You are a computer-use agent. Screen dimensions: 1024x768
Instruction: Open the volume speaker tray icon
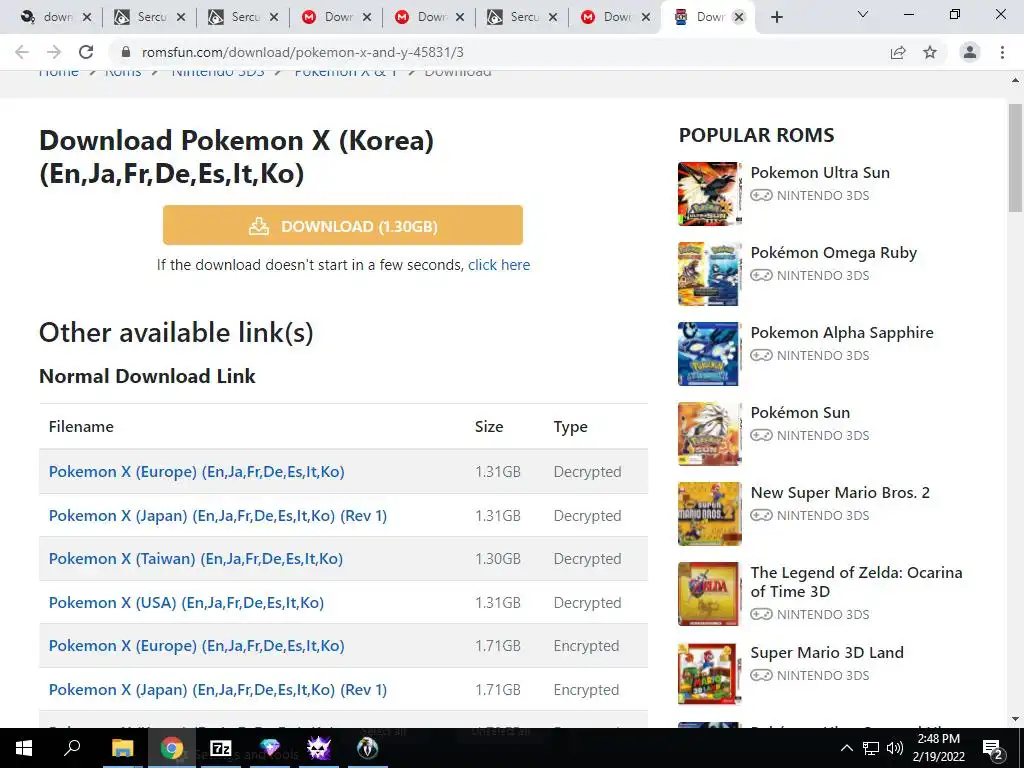click(895, 748)
